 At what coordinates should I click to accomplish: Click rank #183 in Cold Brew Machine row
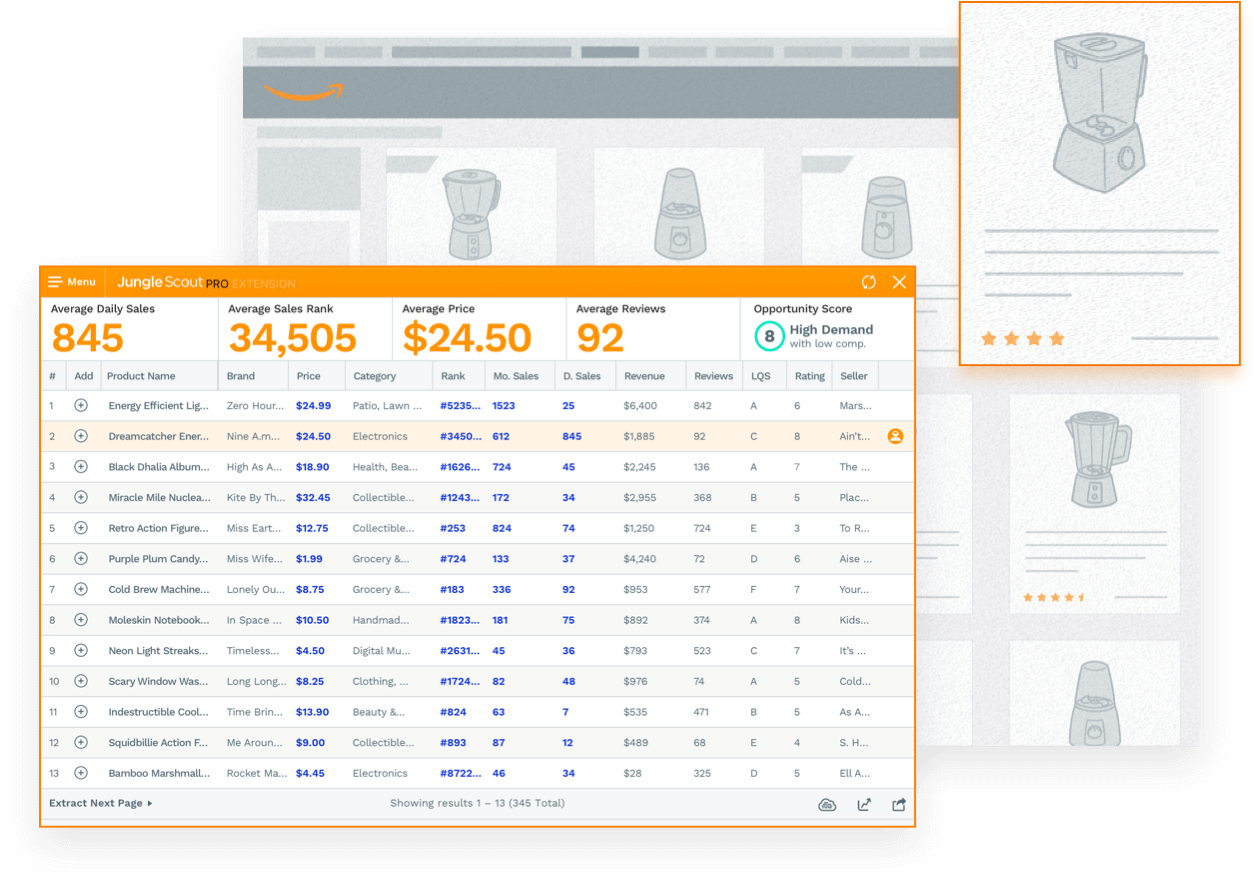click(x=452, y=589)
